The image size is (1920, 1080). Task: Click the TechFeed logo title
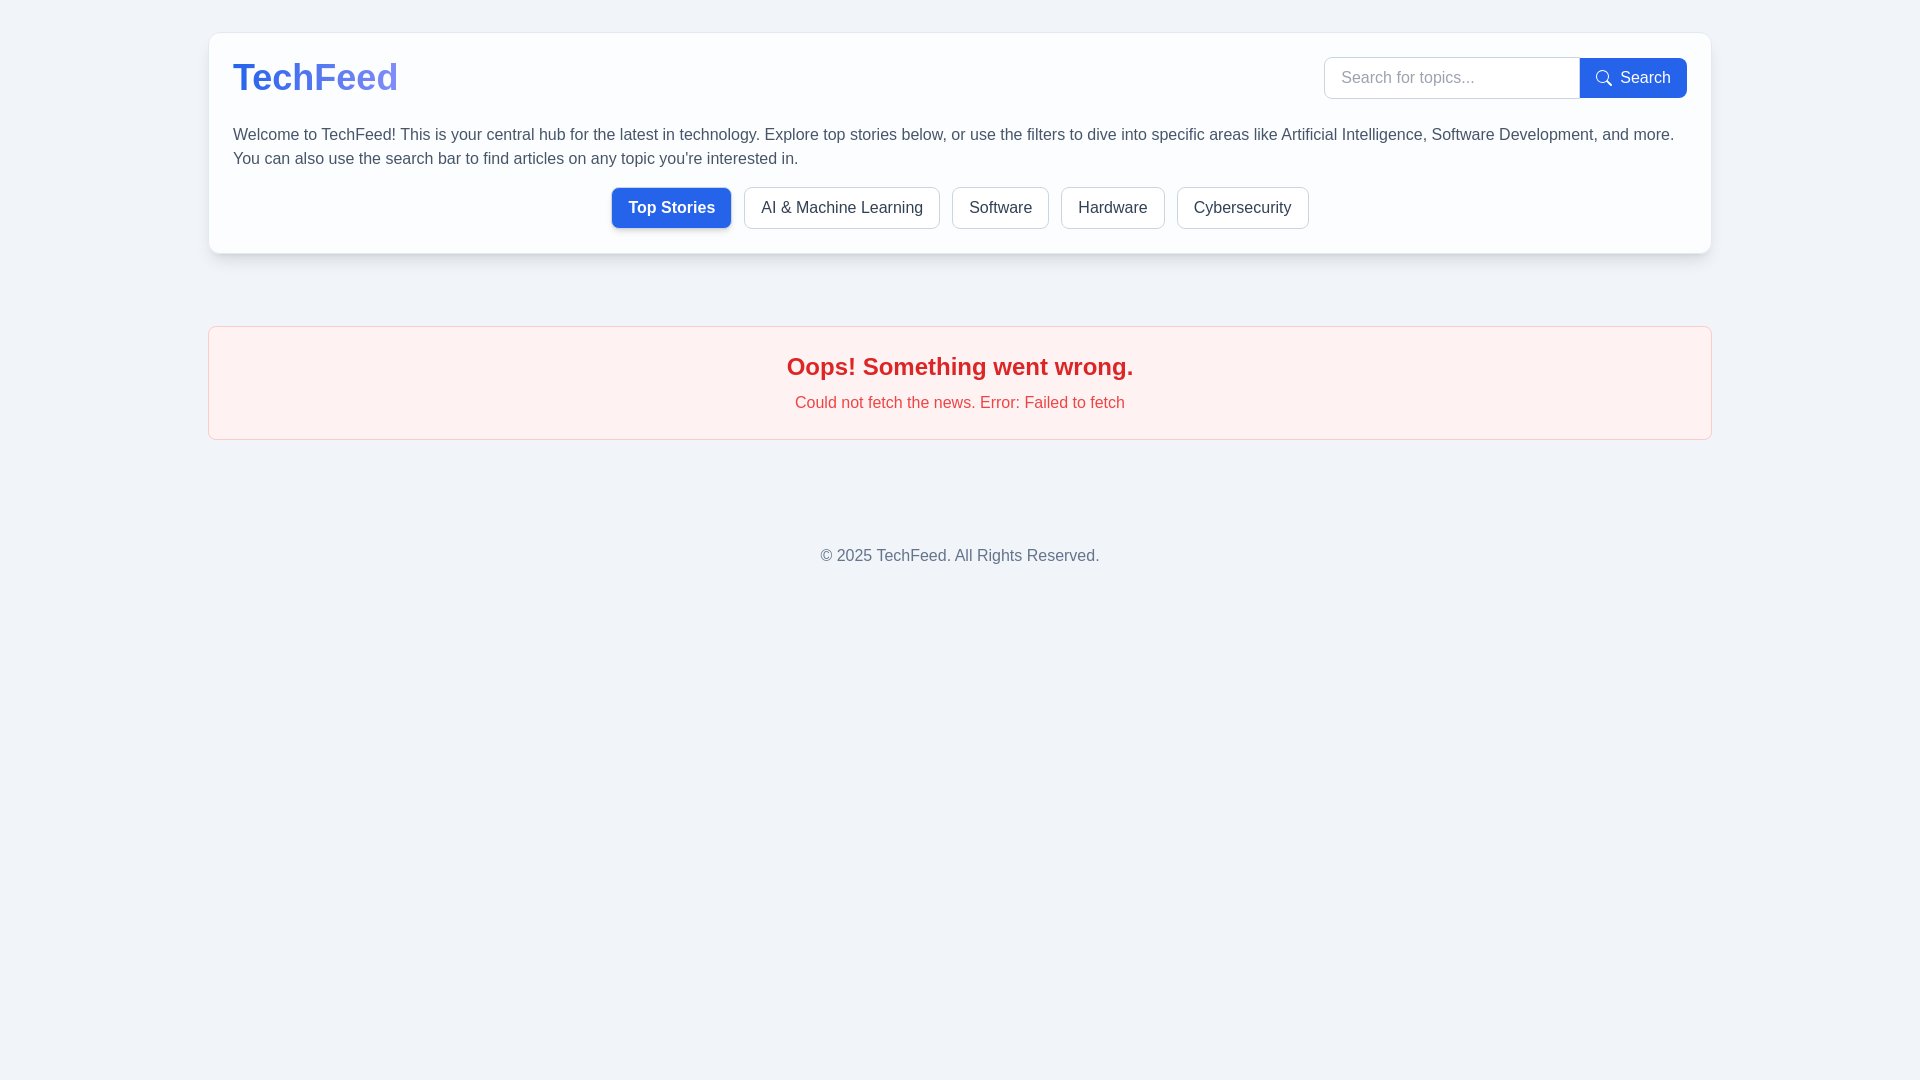click(x=315, y=78)
